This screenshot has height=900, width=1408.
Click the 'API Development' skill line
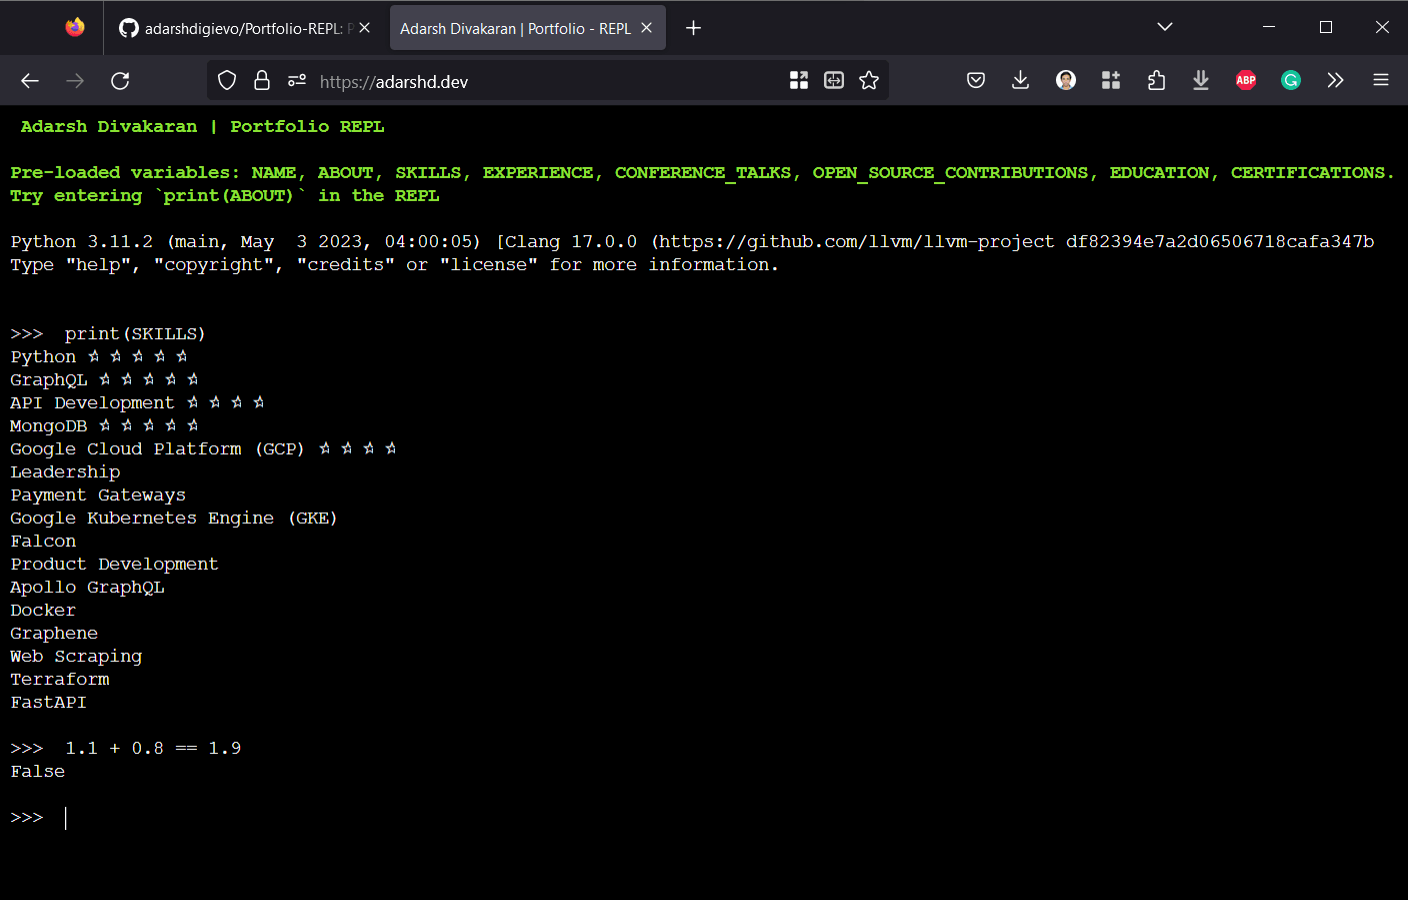coord(137,403)
